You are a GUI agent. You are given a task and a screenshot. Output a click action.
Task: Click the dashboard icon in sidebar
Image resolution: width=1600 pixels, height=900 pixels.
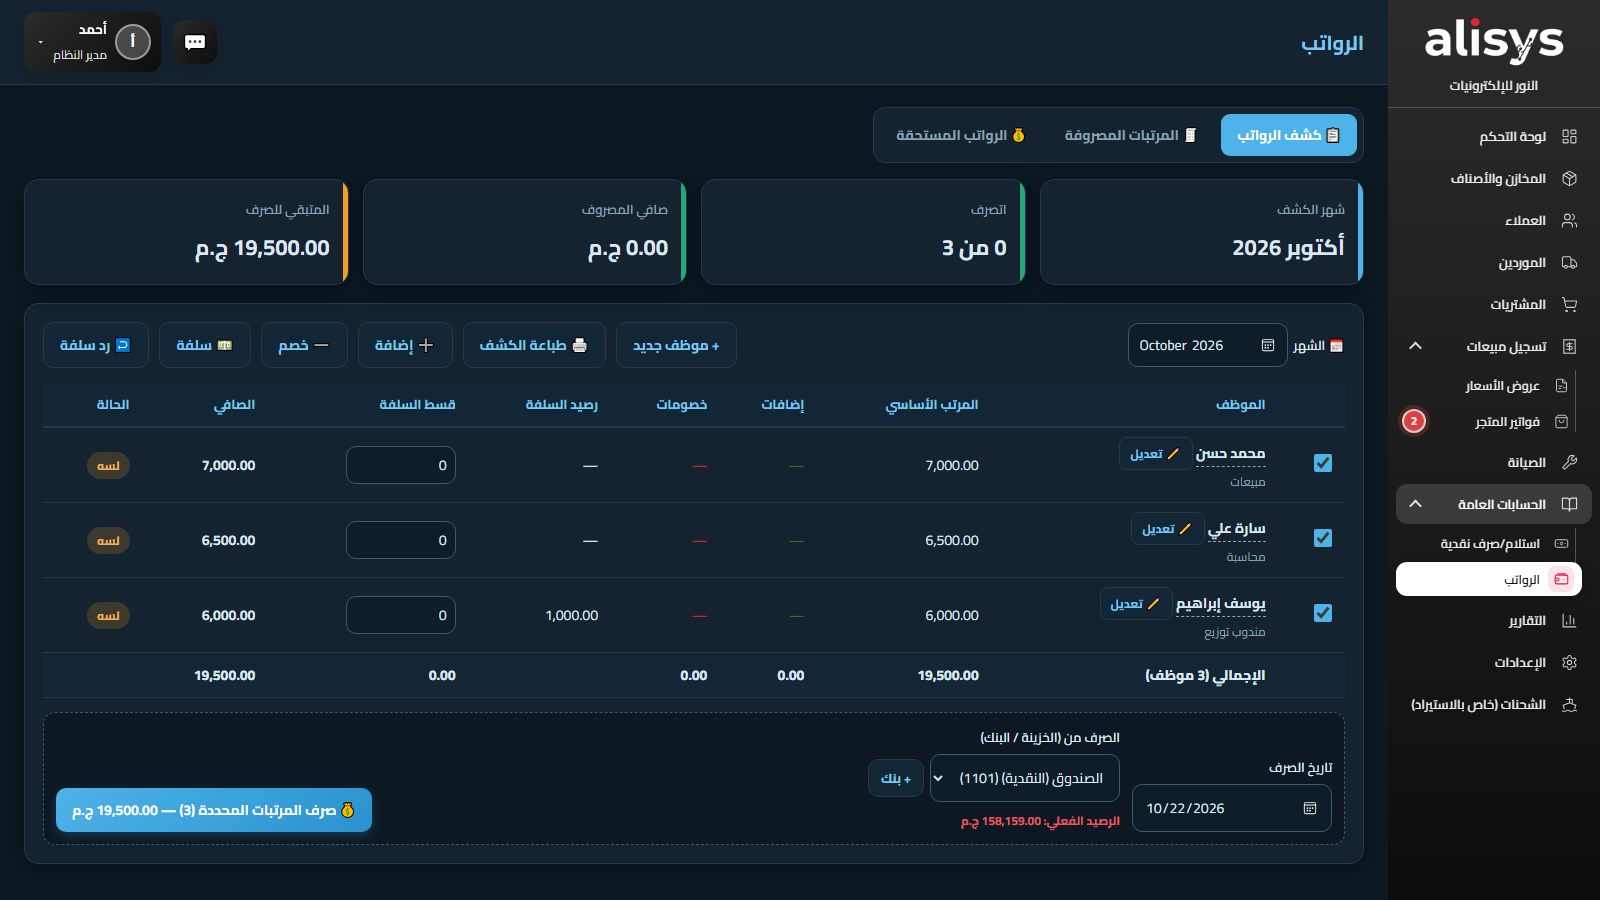point(1569,137)
